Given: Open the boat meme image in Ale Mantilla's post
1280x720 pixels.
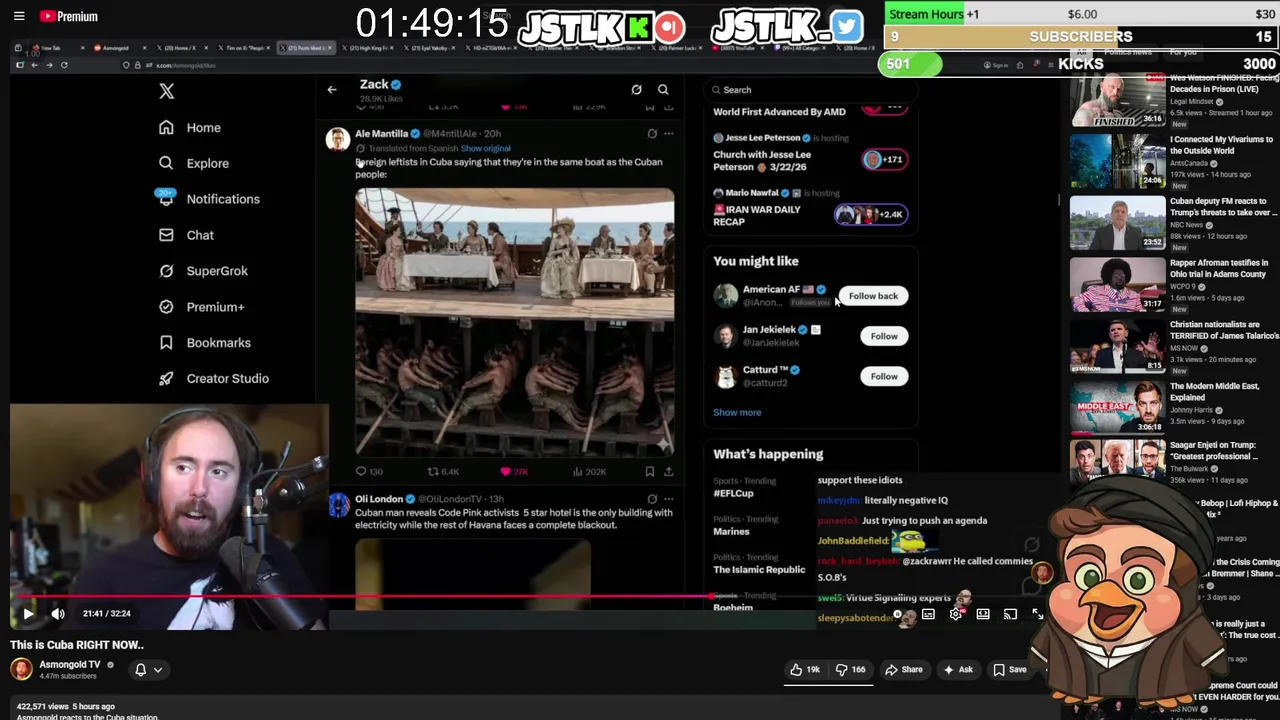Looking at the screenshot, I should 514,322.
